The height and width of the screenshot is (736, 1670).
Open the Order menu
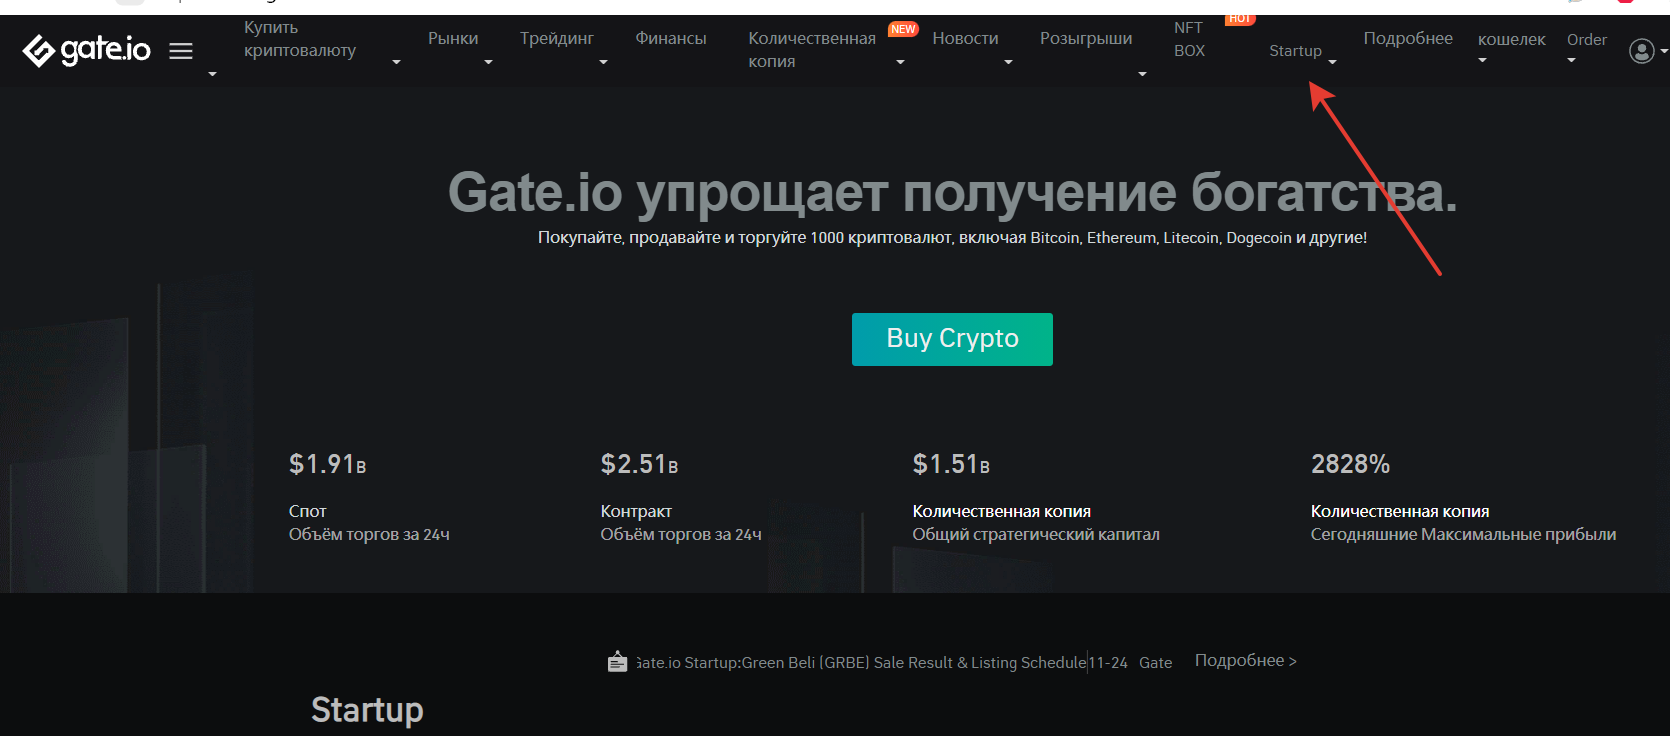pos(1587,39)
